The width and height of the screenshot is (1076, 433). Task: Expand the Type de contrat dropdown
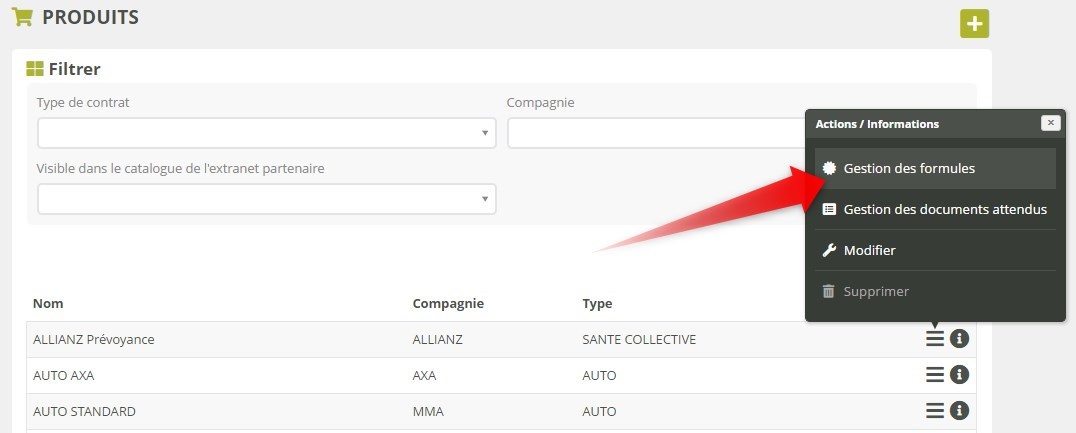coord(266,133)
